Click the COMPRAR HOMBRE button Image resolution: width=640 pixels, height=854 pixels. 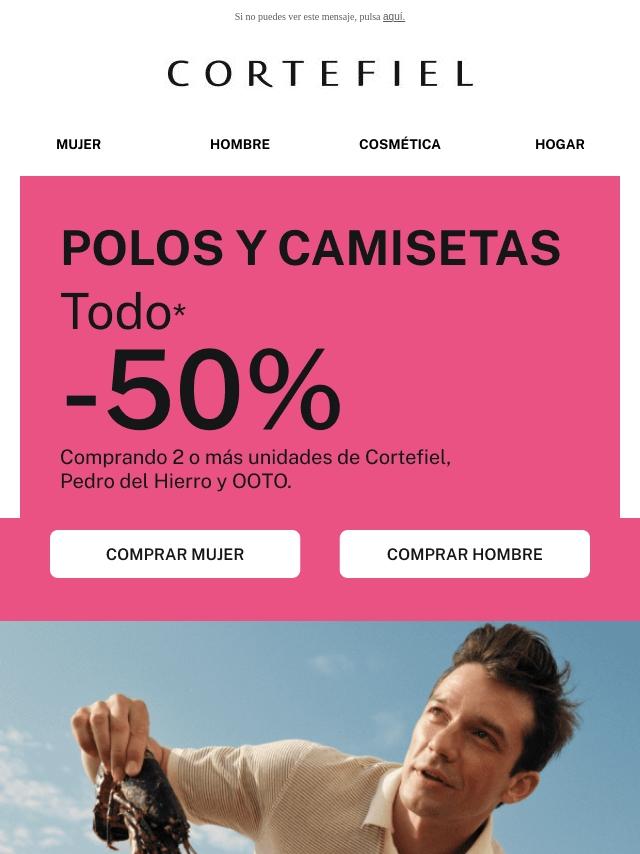(465, 554)
